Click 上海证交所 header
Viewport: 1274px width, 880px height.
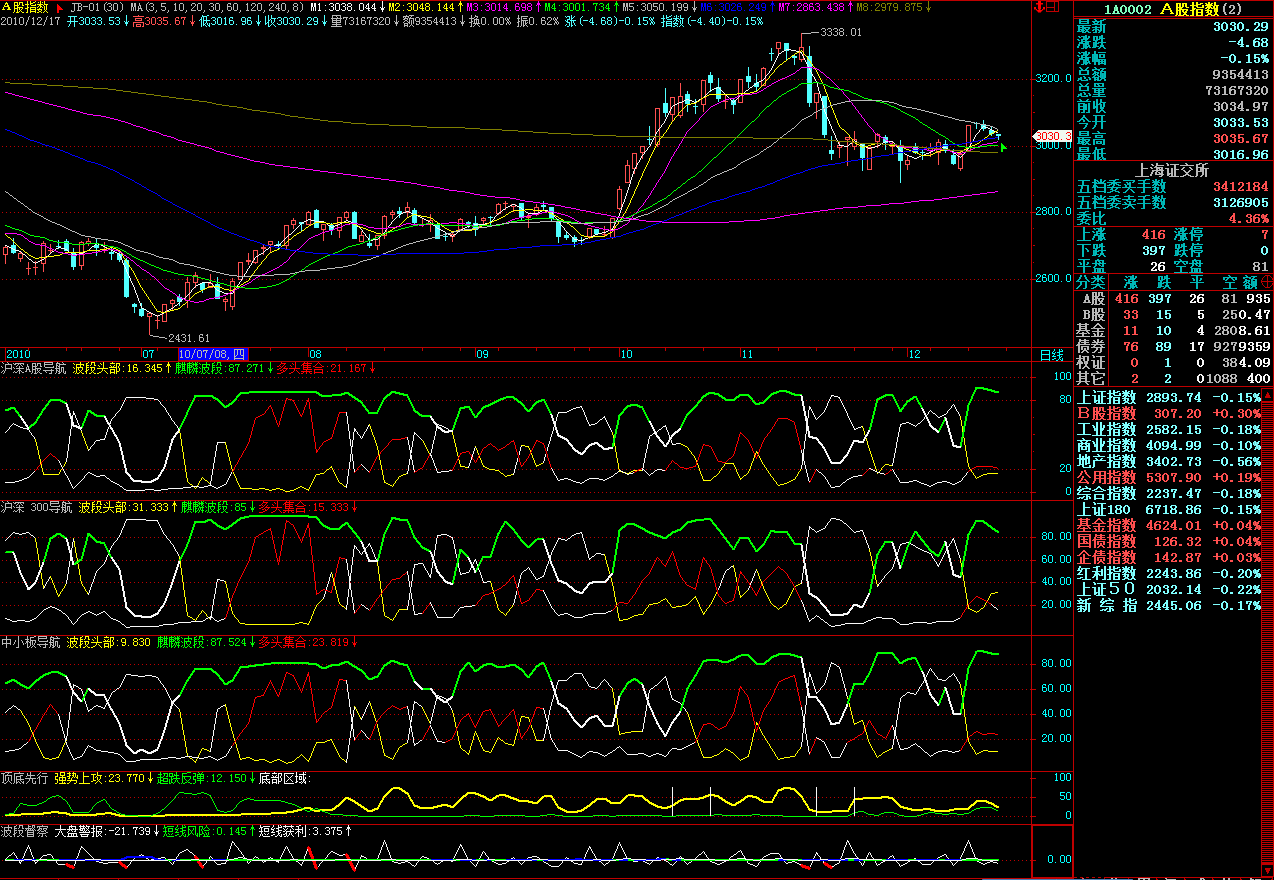[x=1173, y=170]
